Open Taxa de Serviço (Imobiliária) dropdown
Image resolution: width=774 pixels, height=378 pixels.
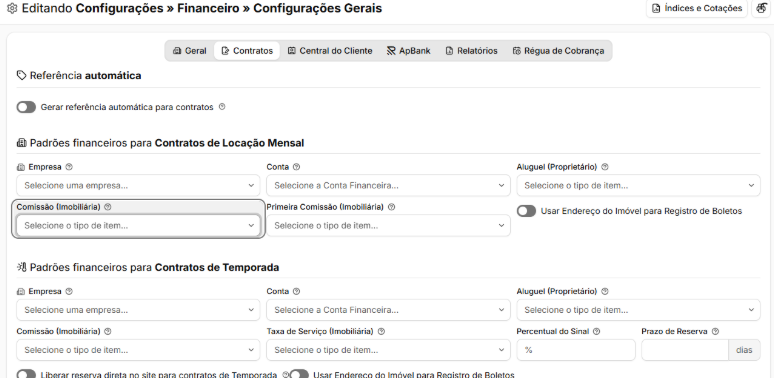click(x=388, y=350)
